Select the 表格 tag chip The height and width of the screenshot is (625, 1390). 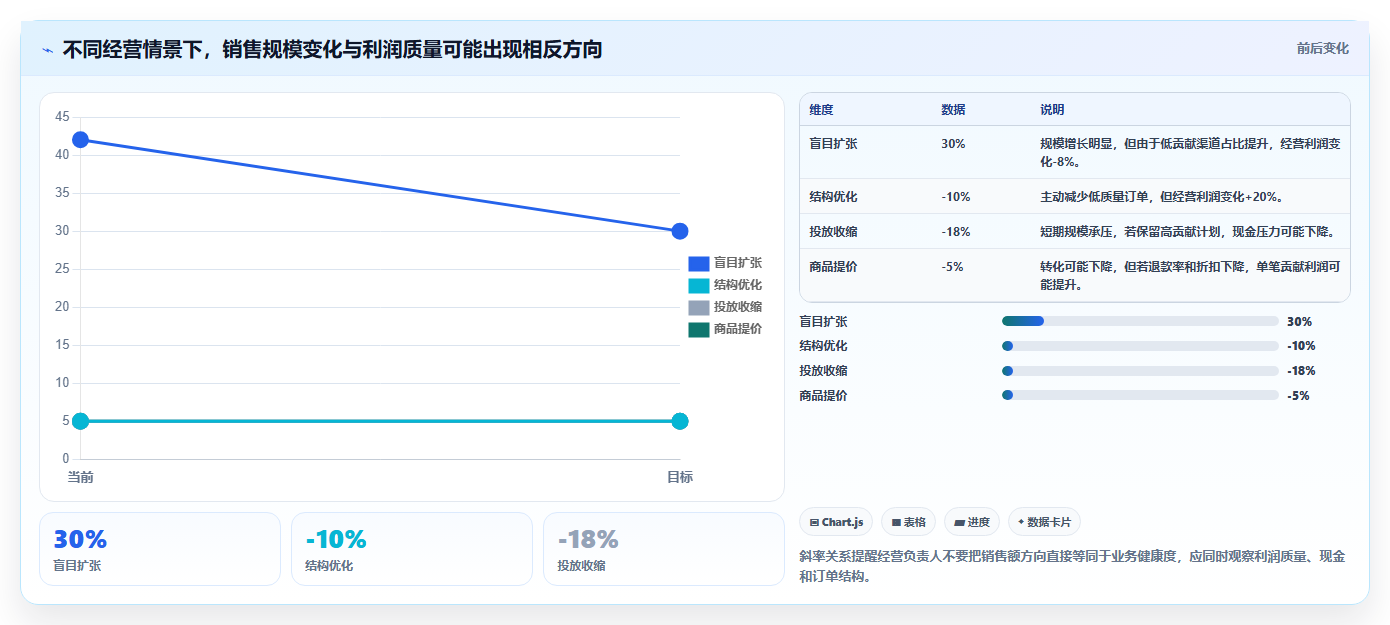(908, 522)
